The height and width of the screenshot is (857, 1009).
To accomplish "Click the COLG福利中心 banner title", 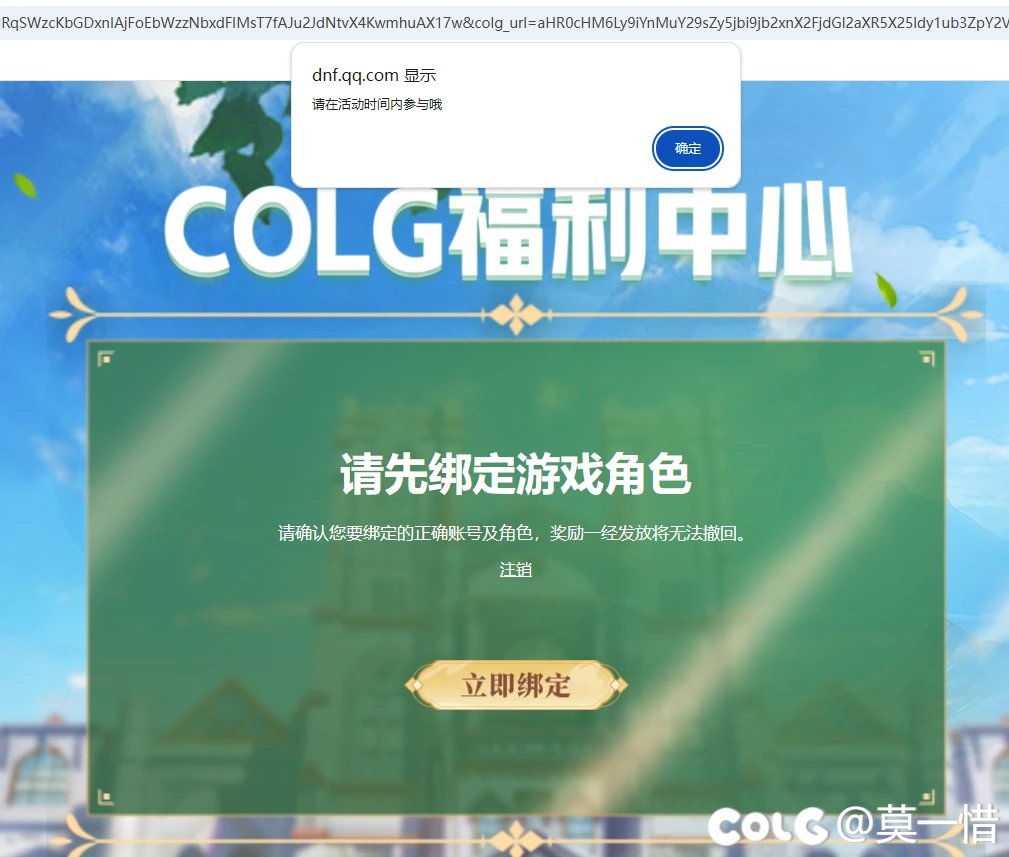I will [x=509, y=232].
